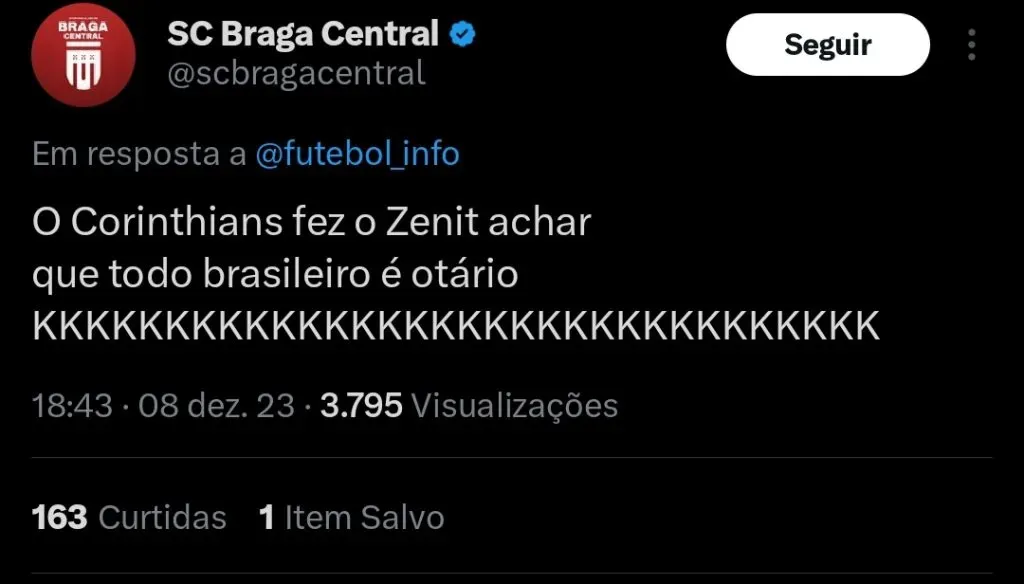Image resolution: width=1024 pixels, height=584 pixels.
Task: Click the KKKKKK laughter line
Action: coord(456,326)
